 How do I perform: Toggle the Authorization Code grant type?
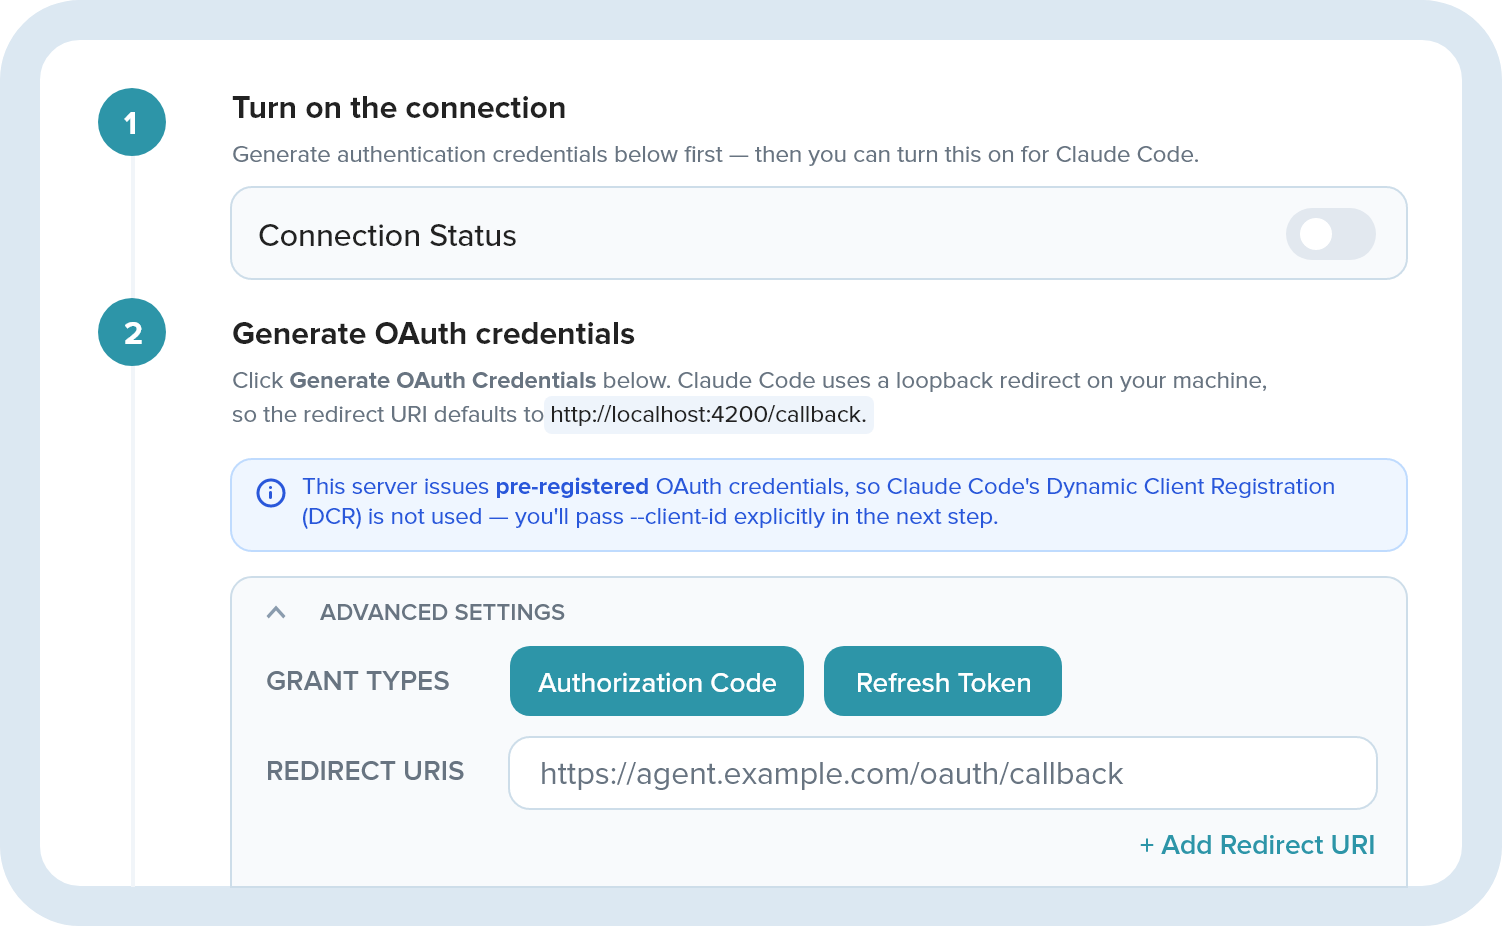click(x=657, y=681)
